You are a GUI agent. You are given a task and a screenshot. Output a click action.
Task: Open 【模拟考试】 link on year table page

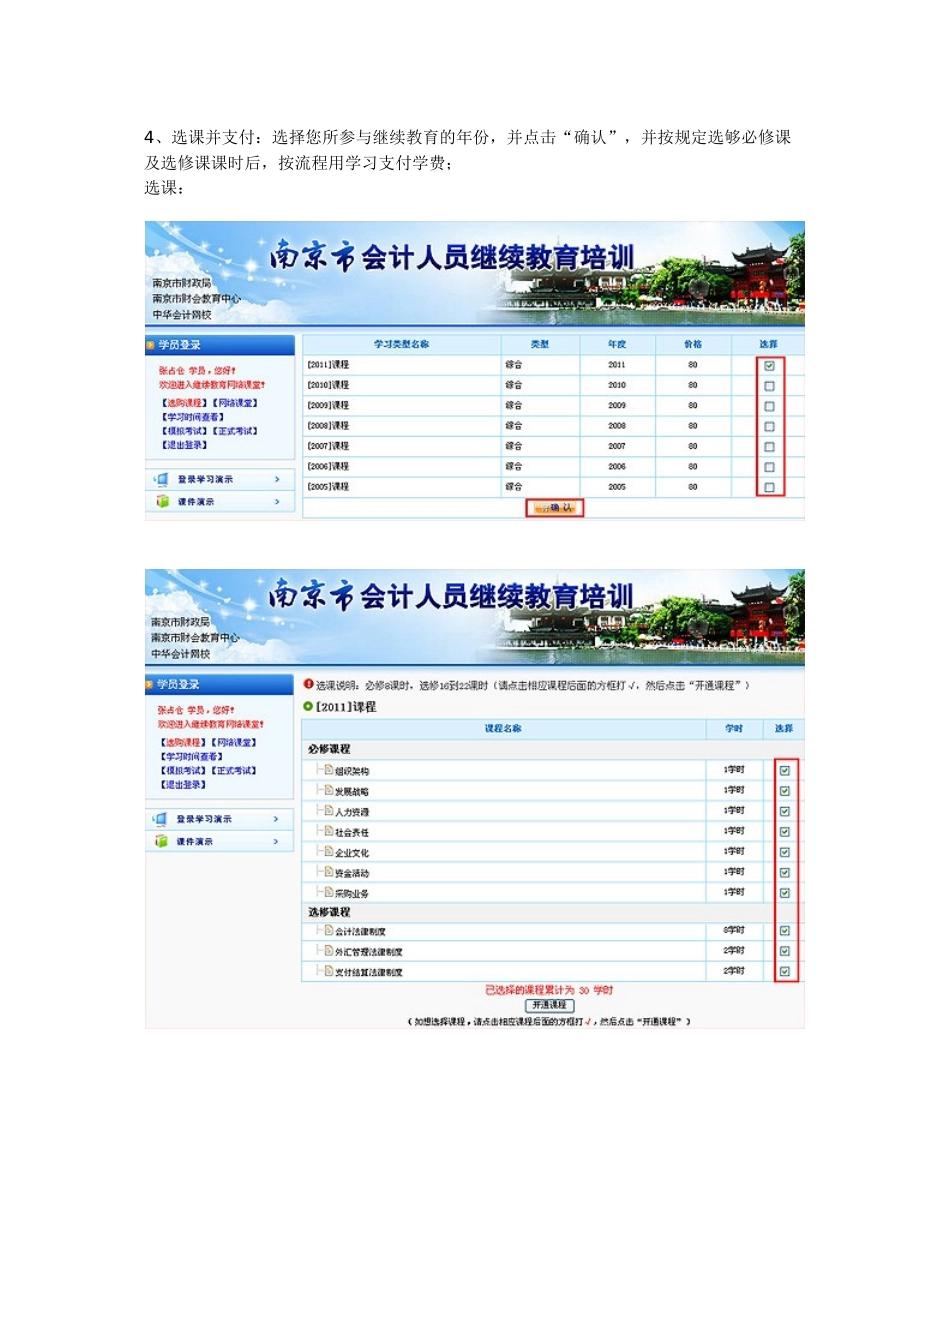click(185, 431)
